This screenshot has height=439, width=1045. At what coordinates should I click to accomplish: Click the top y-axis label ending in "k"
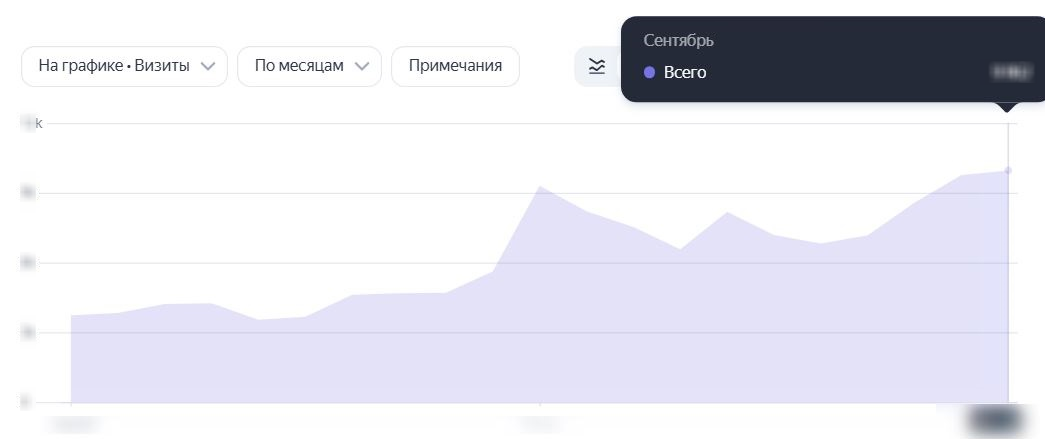click(x=32, y=123)
